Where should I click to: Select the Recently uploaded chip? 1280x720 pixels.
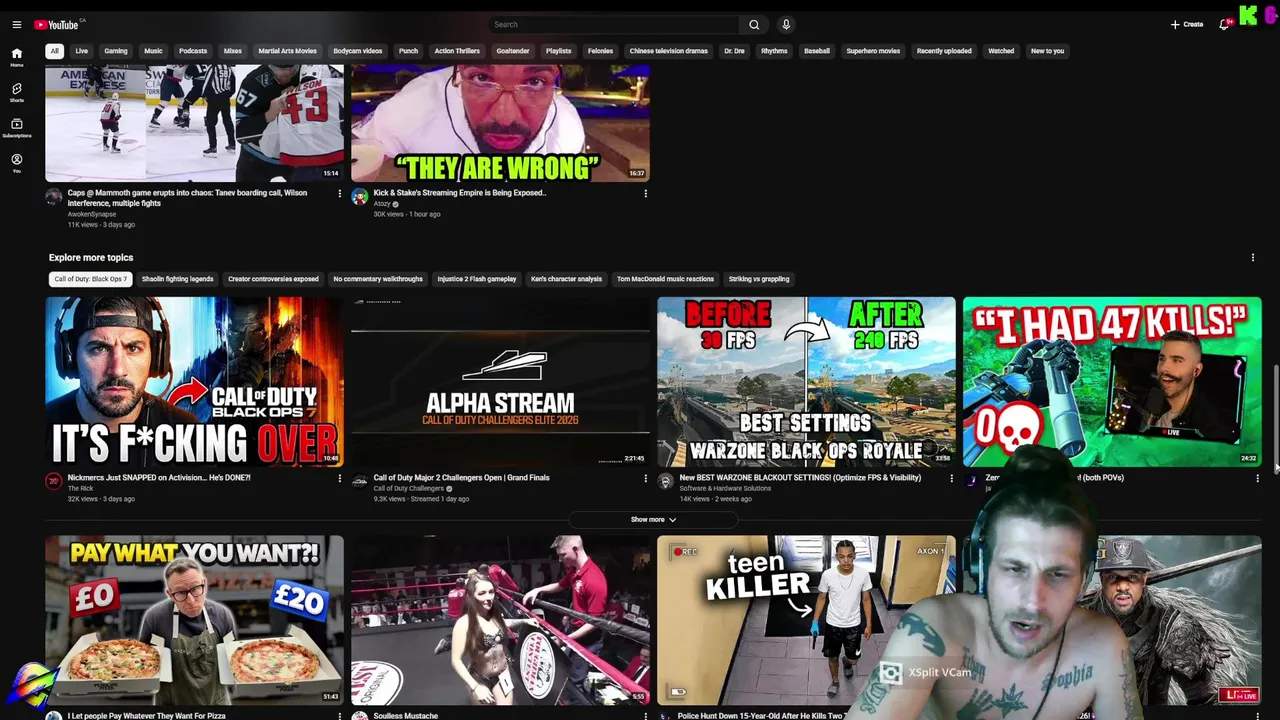944,51
